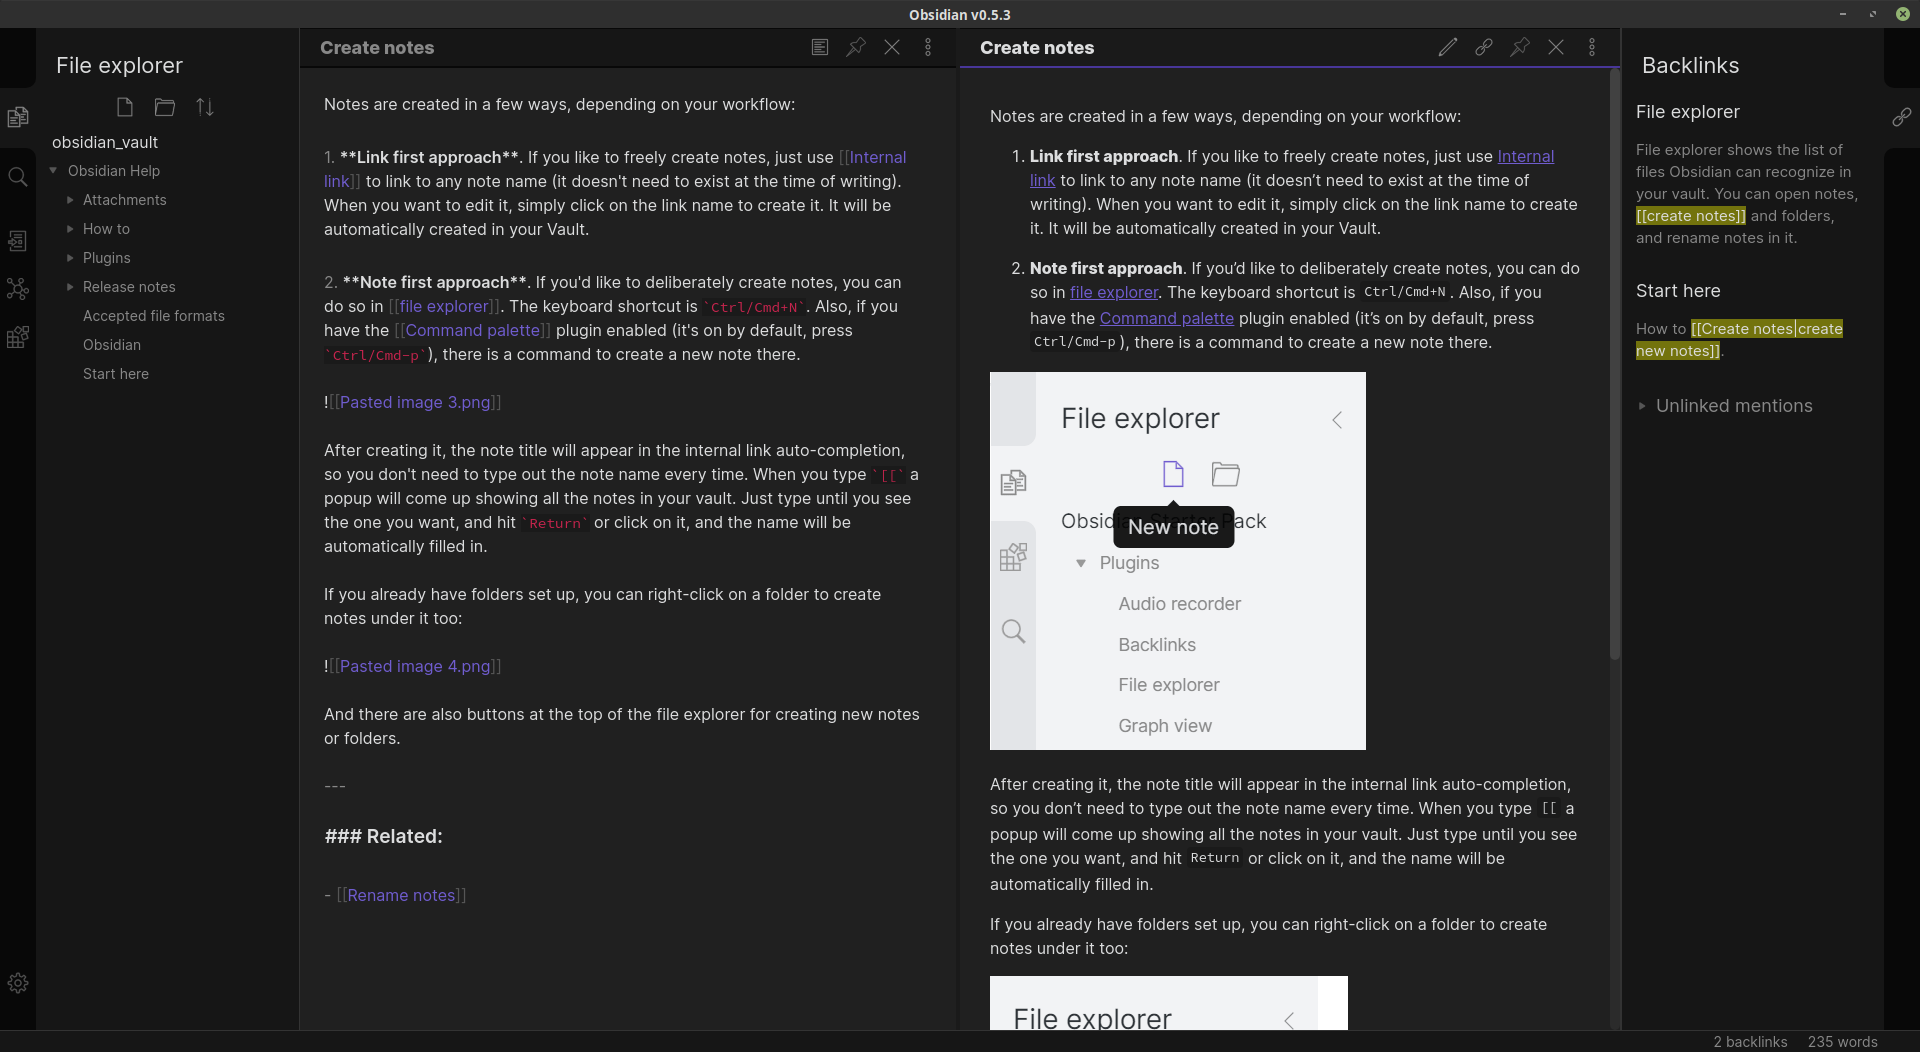This screenshot has height=1052, width=1920.
Task: Create a new note in the file explorer
Action: [124, 107]
